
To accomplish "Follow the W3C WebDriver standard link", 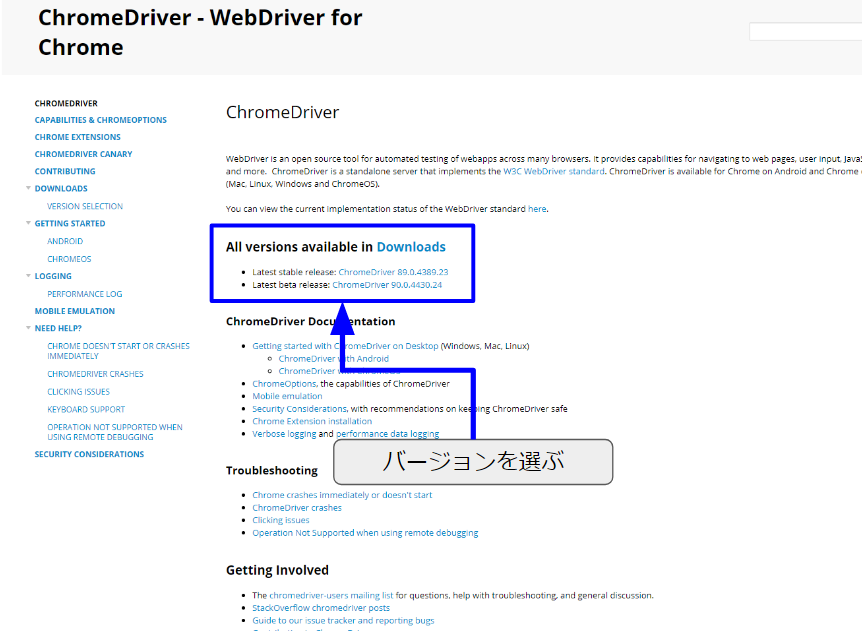I will pyautogui.click(x=554, y=171).
